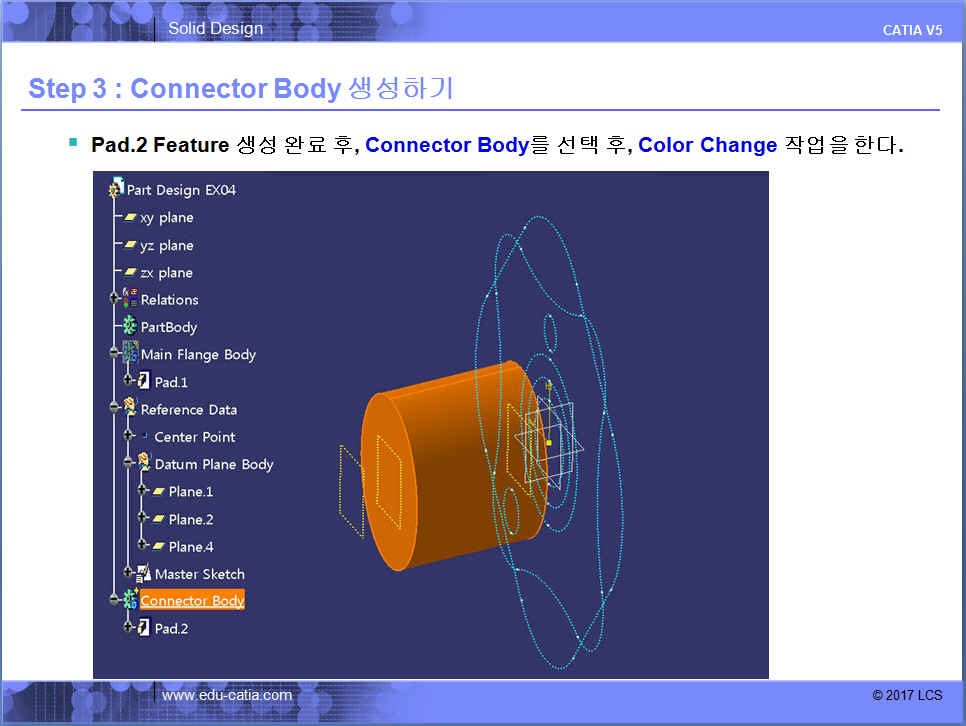Viewport: 966px width, 726px height.
Task: Select the xy plane icon
Action: coord(130,218)
